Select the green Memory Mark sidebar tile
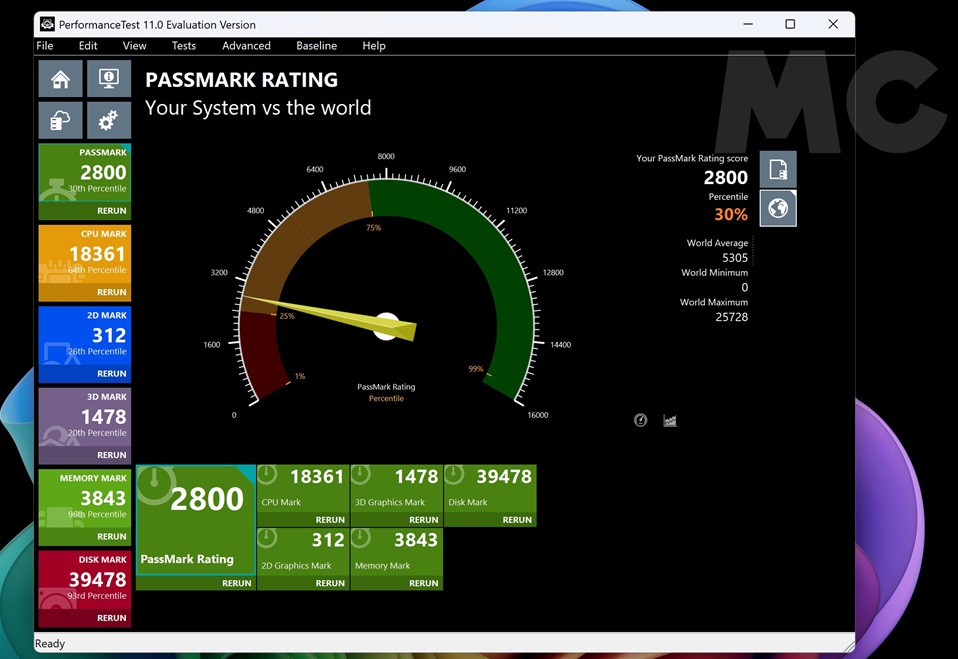Viewport: 958px width, 659px height. click(x=85, y=498)
